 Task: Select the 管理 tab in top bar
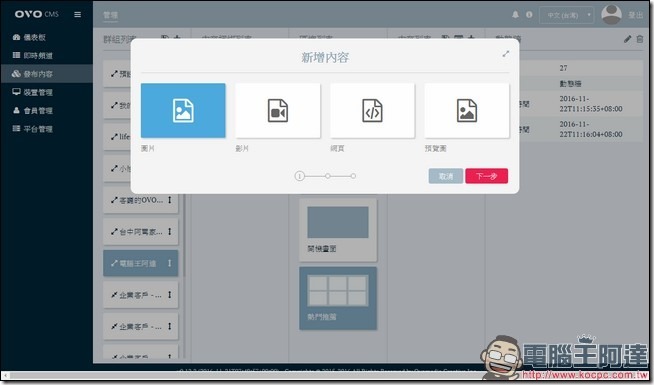coord(111,15)
